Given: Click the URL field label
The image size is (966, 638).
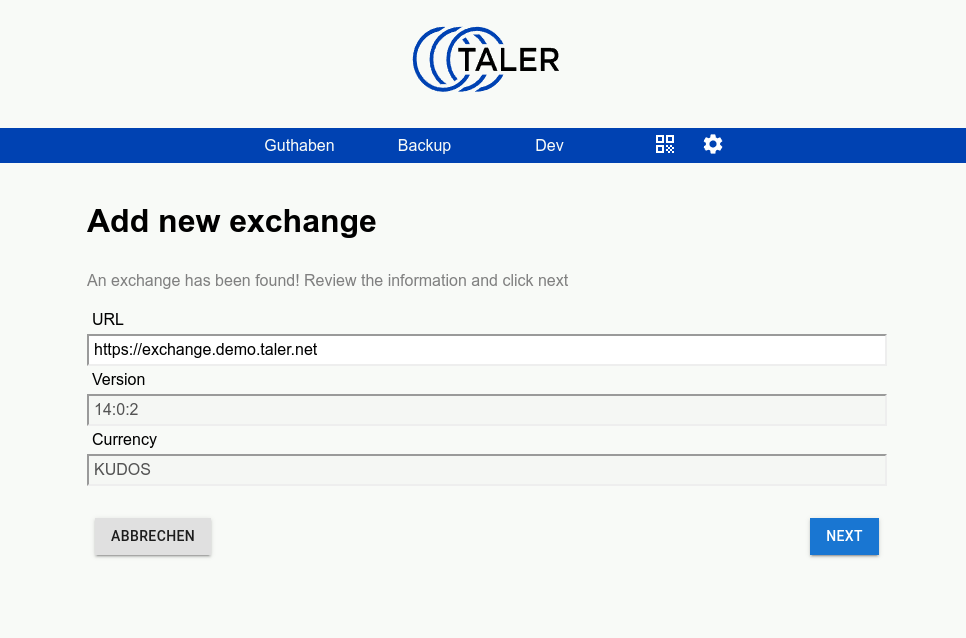Looking at the screenshot, I should pos(108,320).
